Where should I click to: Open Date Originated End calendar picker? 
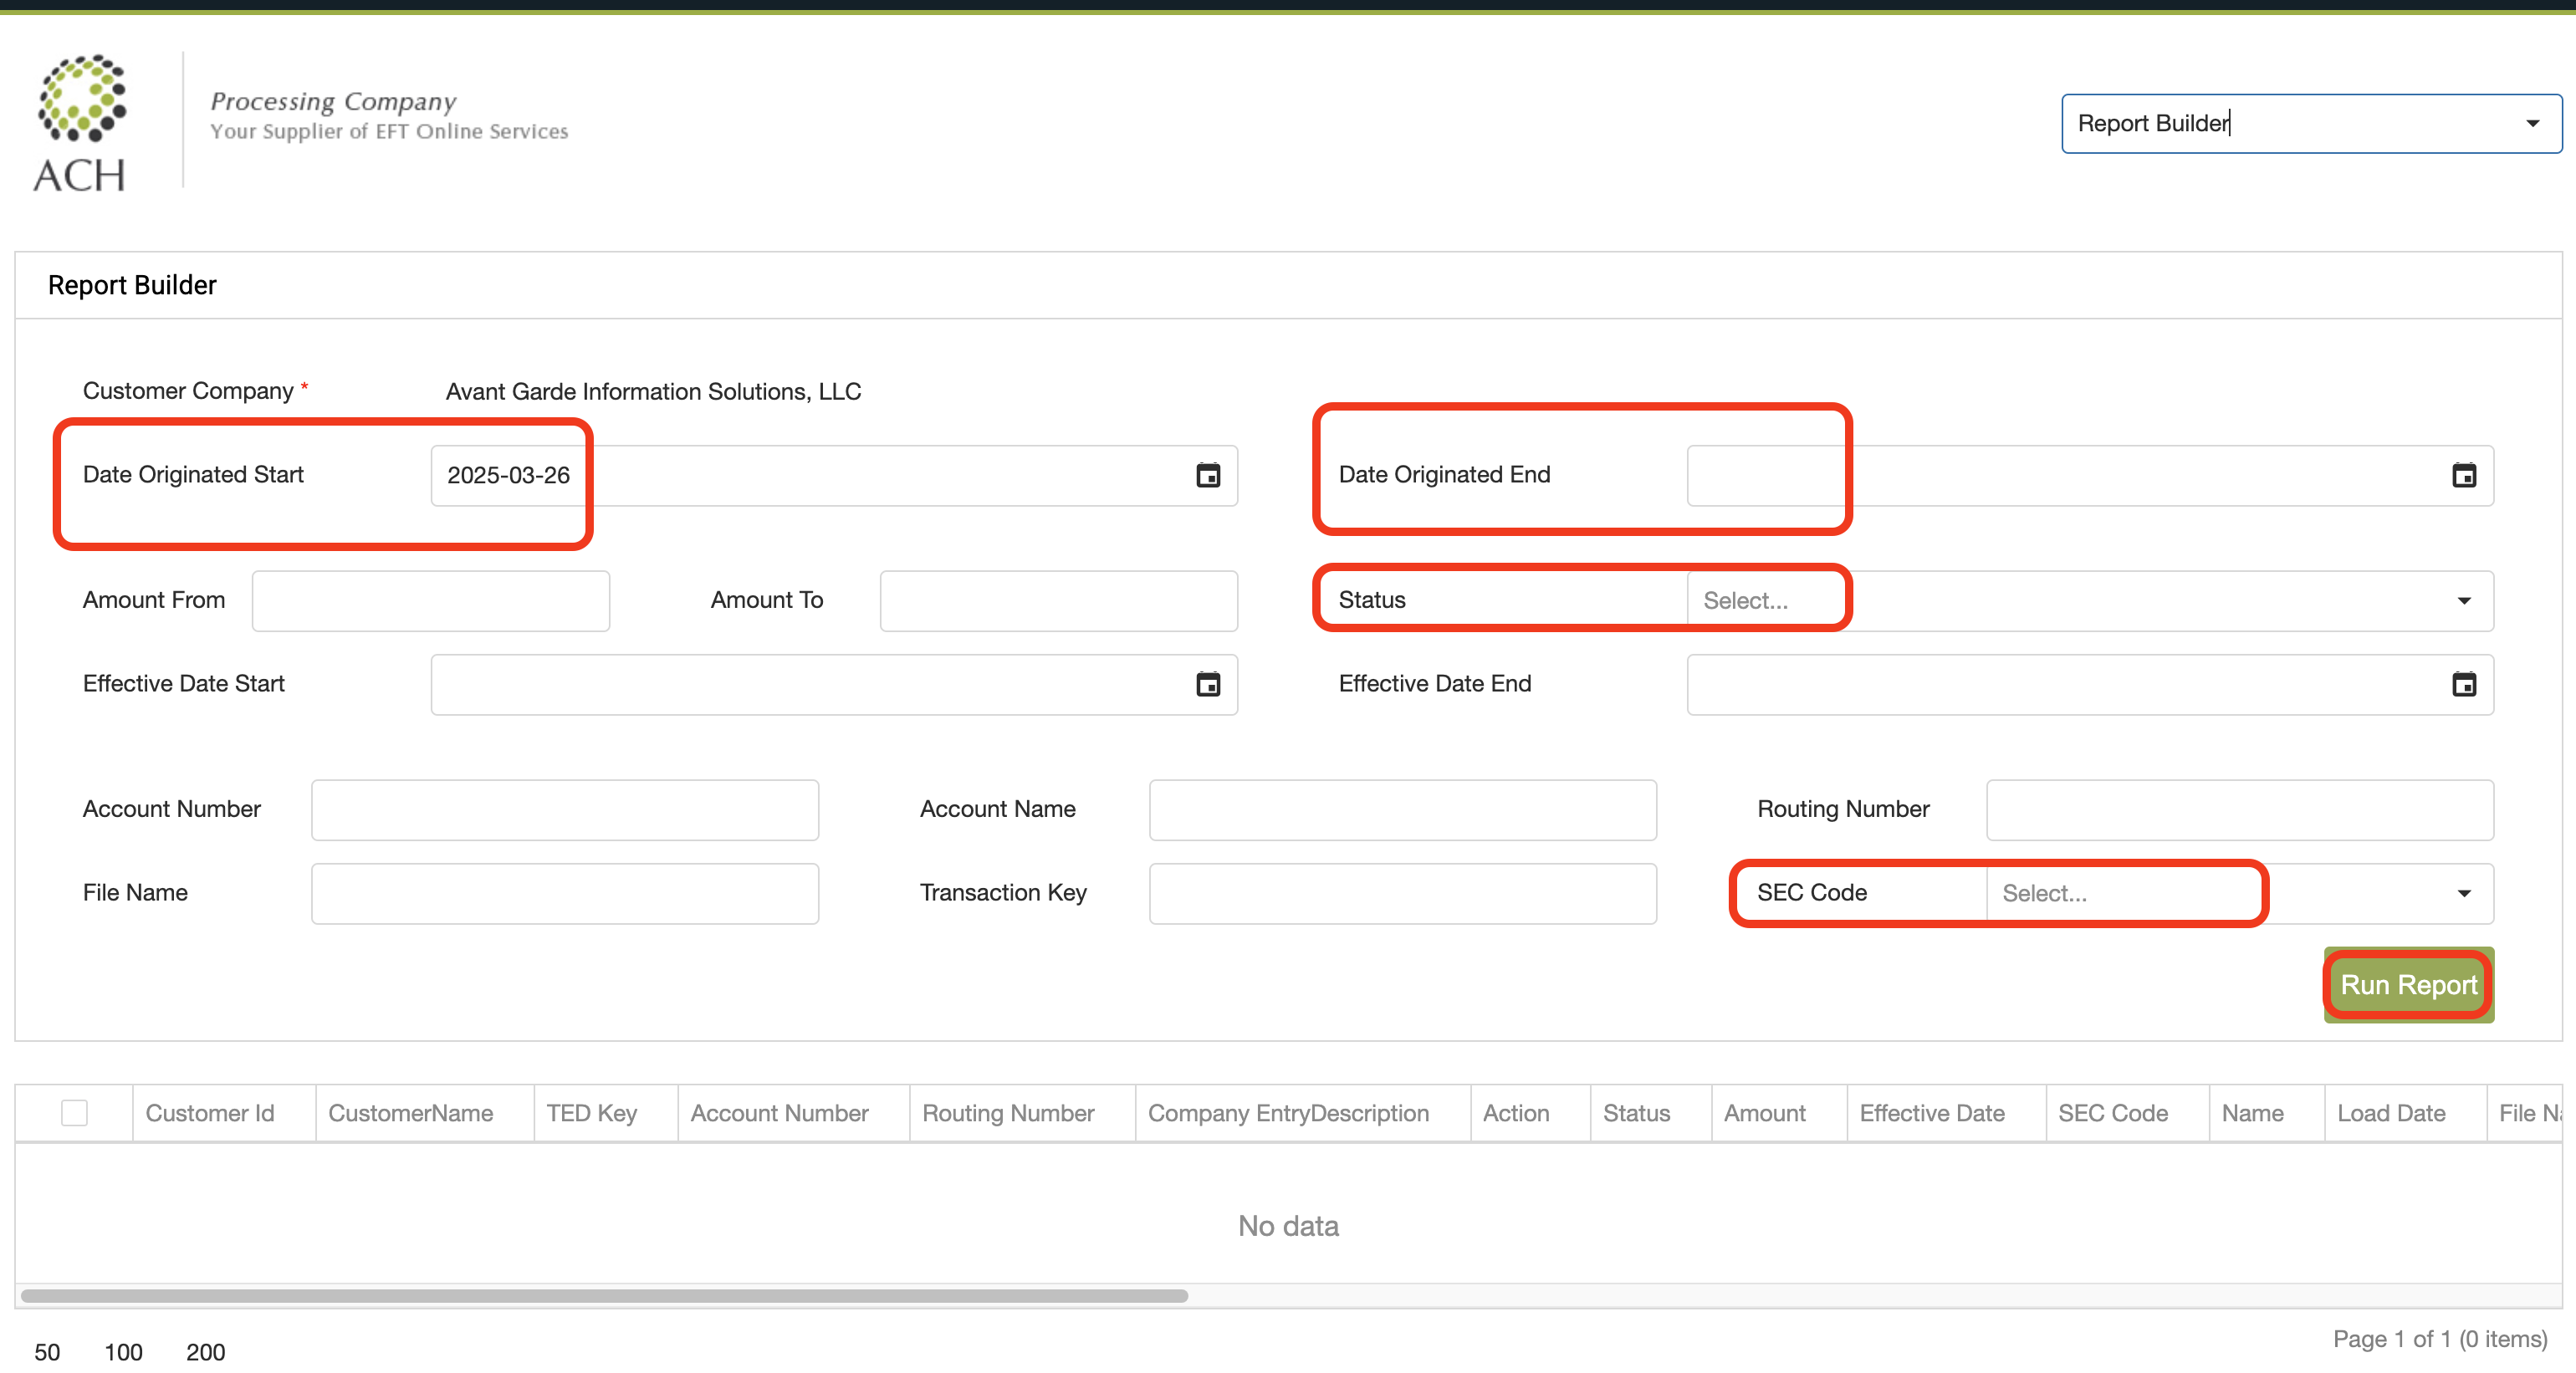(x=2463, y=475)
